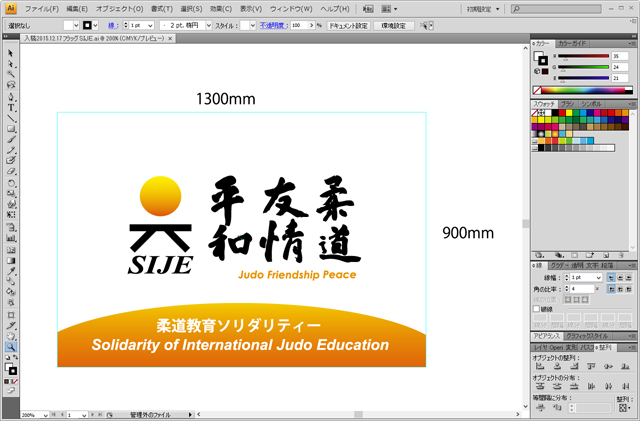Click the red R color slider
Screen dimensions: 640x421
coord(583,56)
